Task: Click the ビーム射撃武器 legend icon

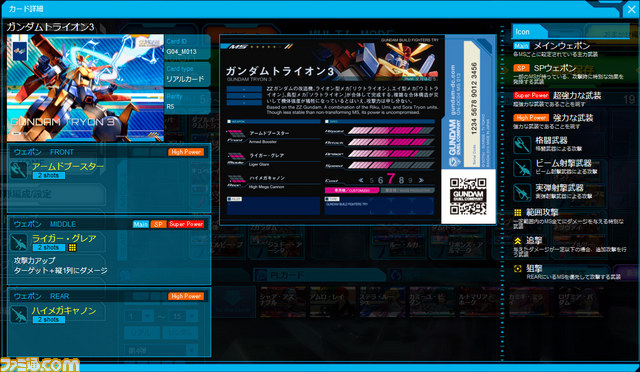Action: point(522,168)
